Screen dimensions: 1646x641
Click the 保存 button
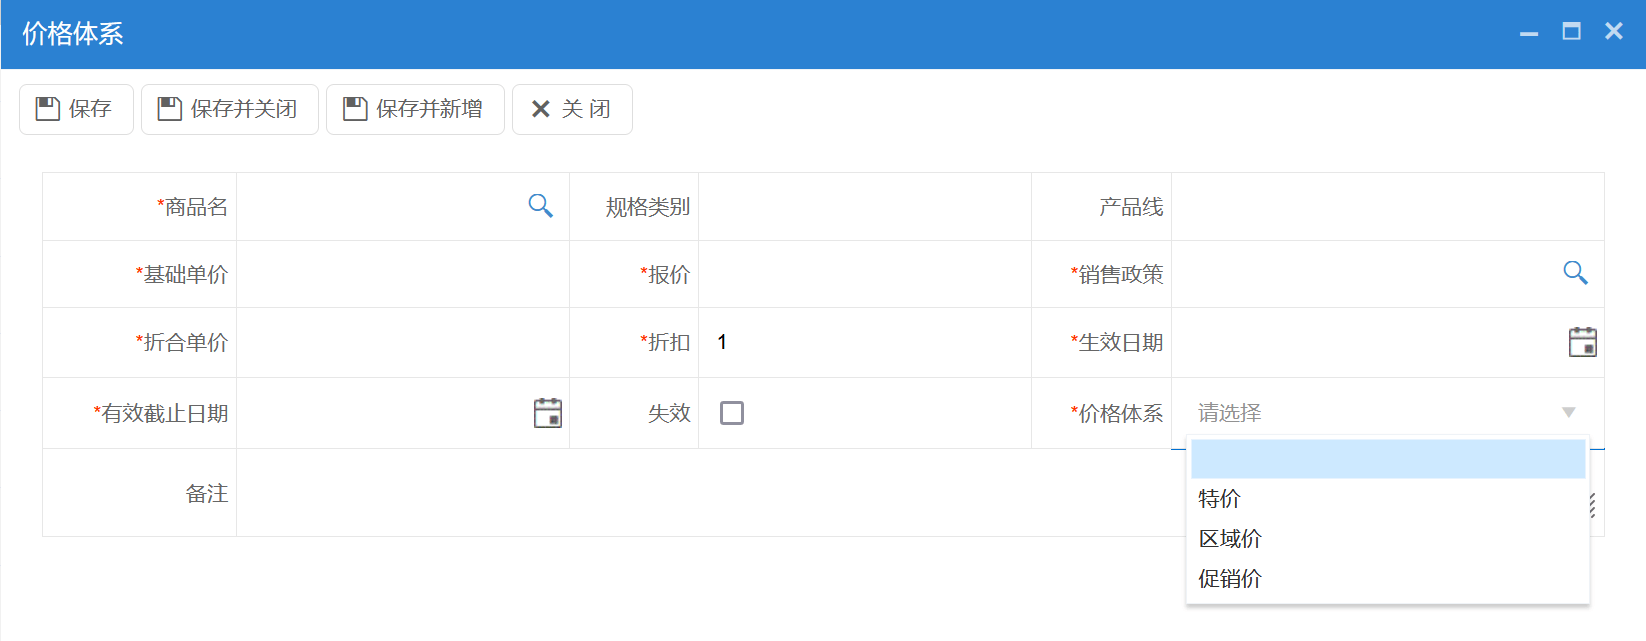pyautogui.click(x=76, y=109)
